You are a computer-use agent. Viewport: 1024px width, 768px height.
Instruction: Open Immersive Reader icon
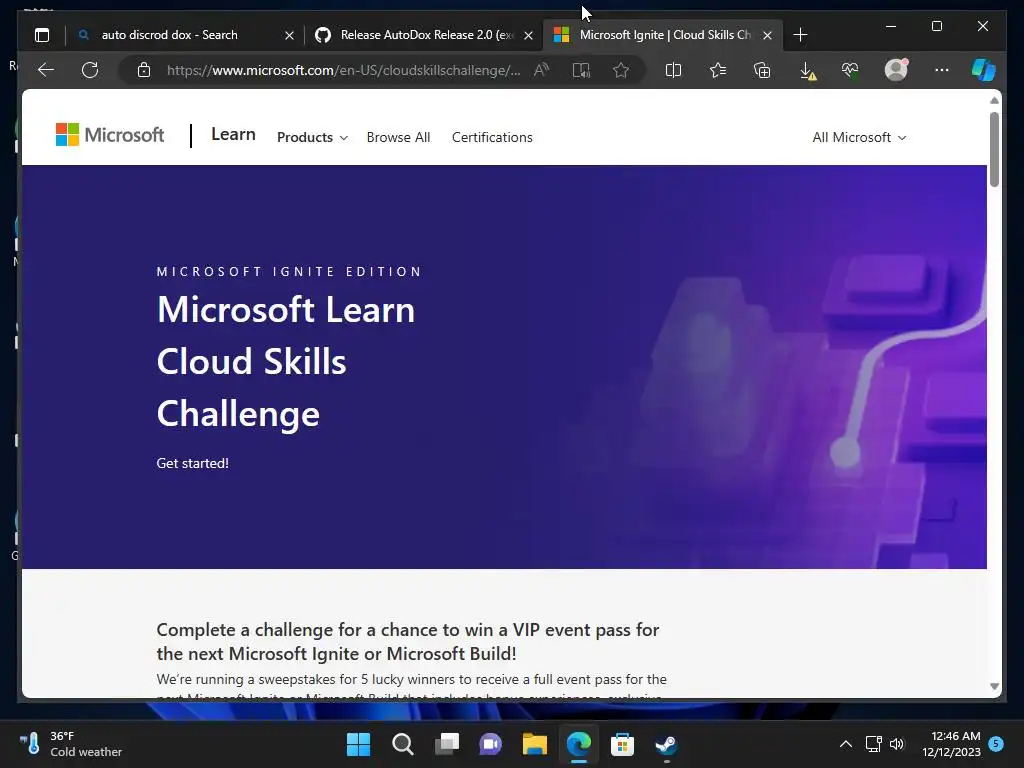pos(581,70)
